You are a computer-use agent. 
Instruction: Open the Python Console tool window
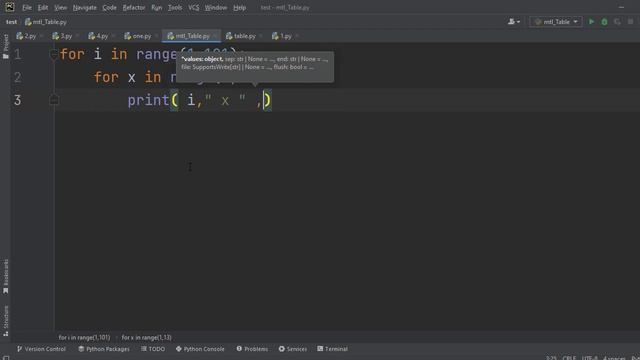tap(200, 349)
